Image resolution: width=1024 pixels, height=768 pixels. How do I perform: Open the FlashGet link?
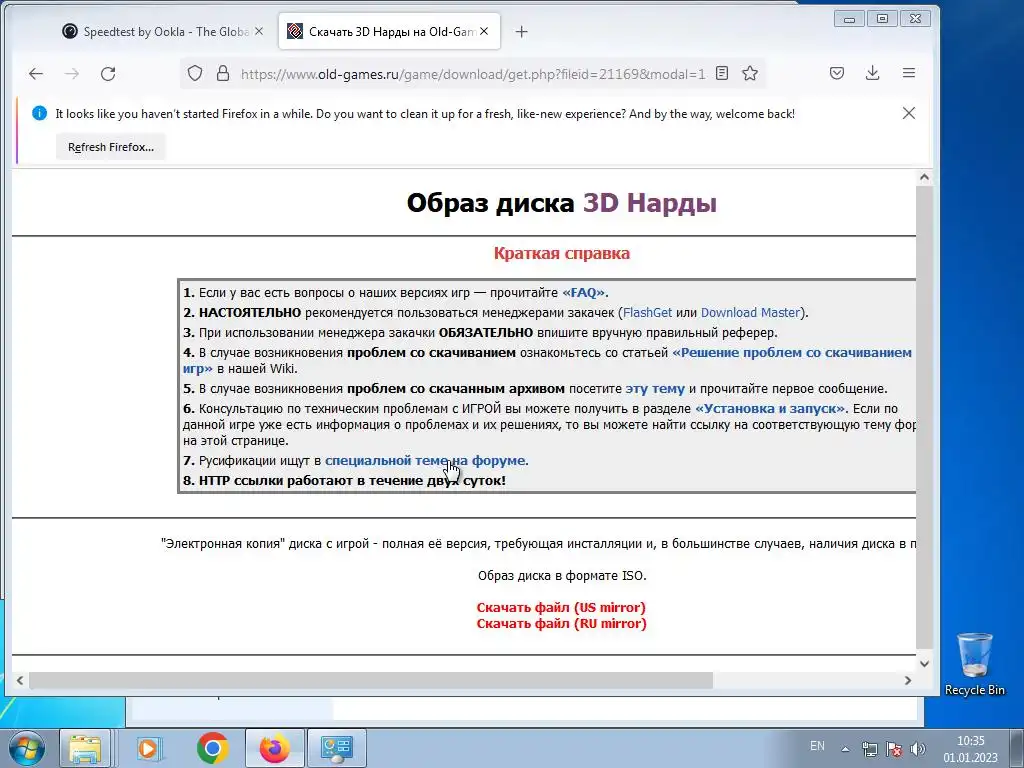tap(647, 313)
